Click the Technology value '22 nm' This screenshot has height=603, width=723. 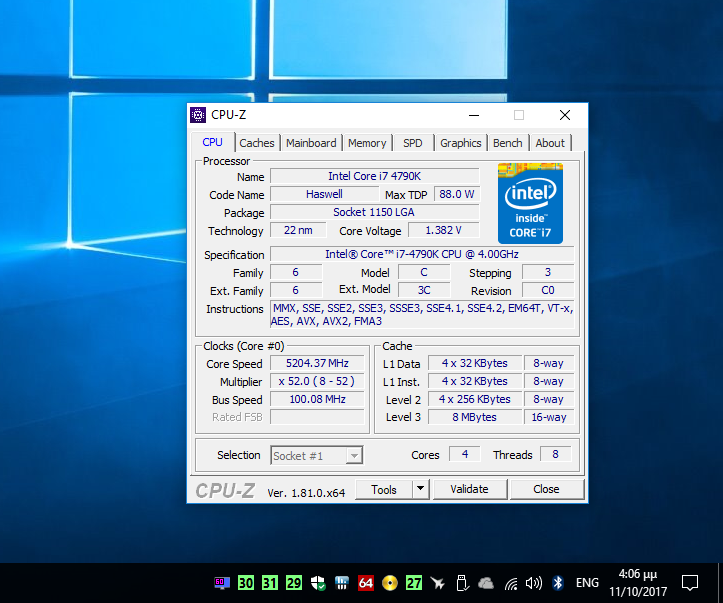pos(298,230)
